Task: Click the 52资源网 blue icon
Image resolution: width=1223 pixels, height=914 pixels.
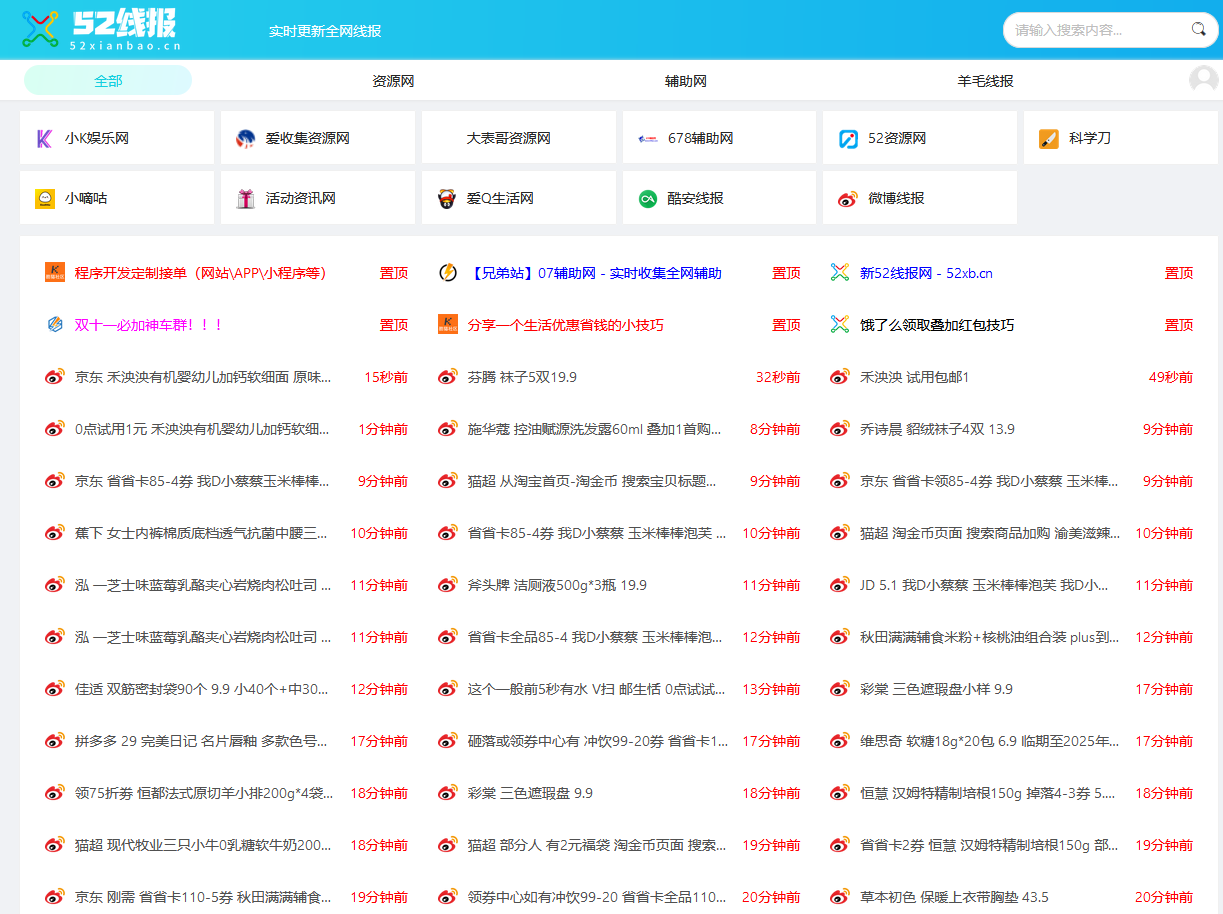Action: (x=848, y=138)
